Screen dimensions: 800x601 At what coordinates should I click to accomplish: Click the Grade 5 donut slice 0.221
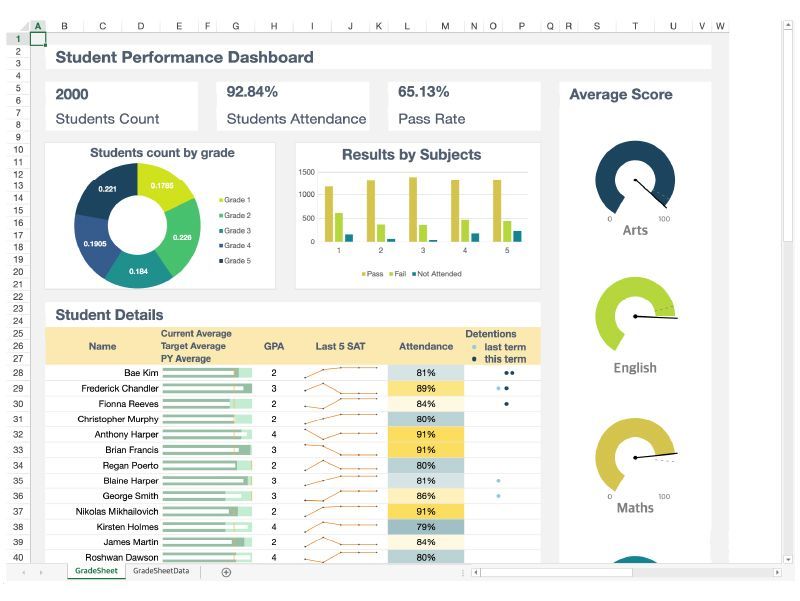click(109, 189)
